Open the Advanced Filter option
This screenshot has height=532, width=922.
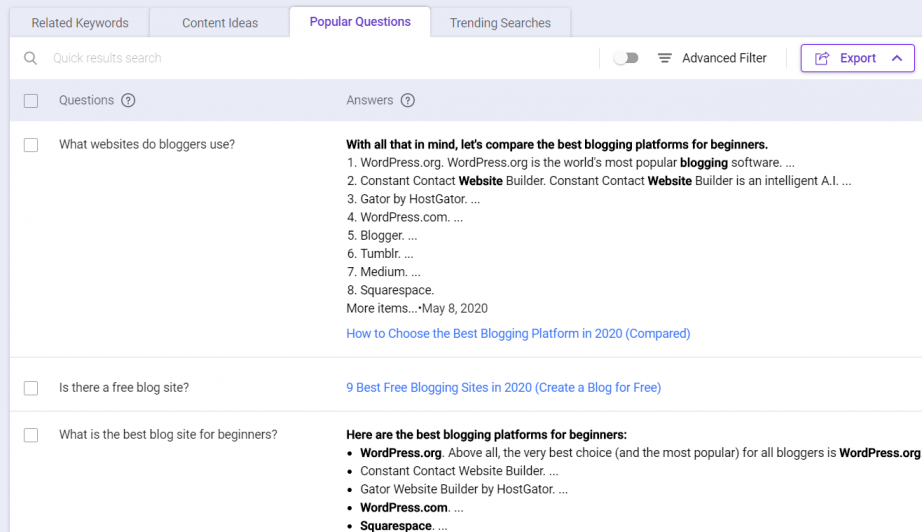(724, 58)
